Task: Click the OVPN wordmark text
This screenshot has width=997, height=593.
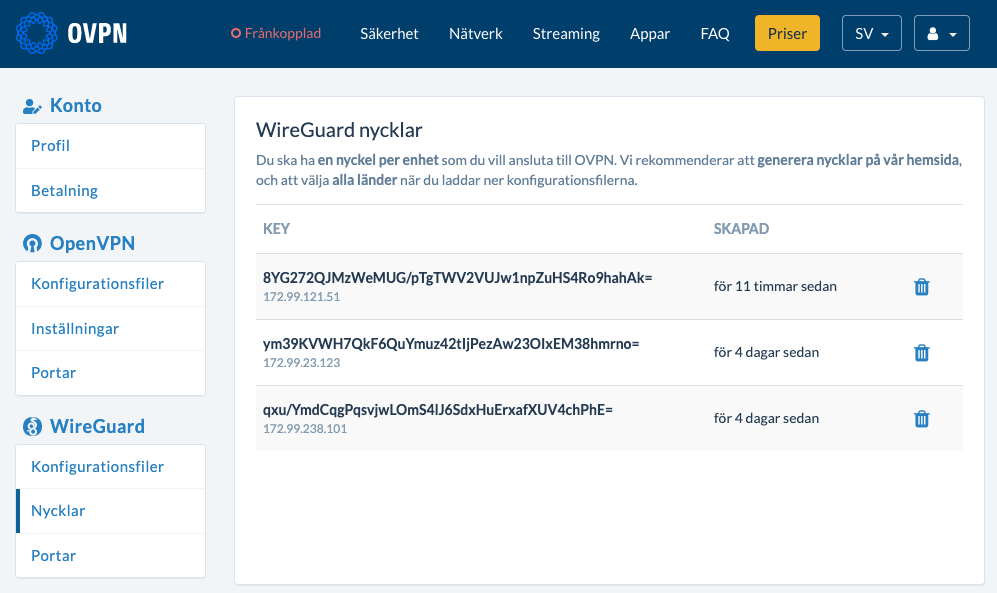Action: (x=97, y=33)
